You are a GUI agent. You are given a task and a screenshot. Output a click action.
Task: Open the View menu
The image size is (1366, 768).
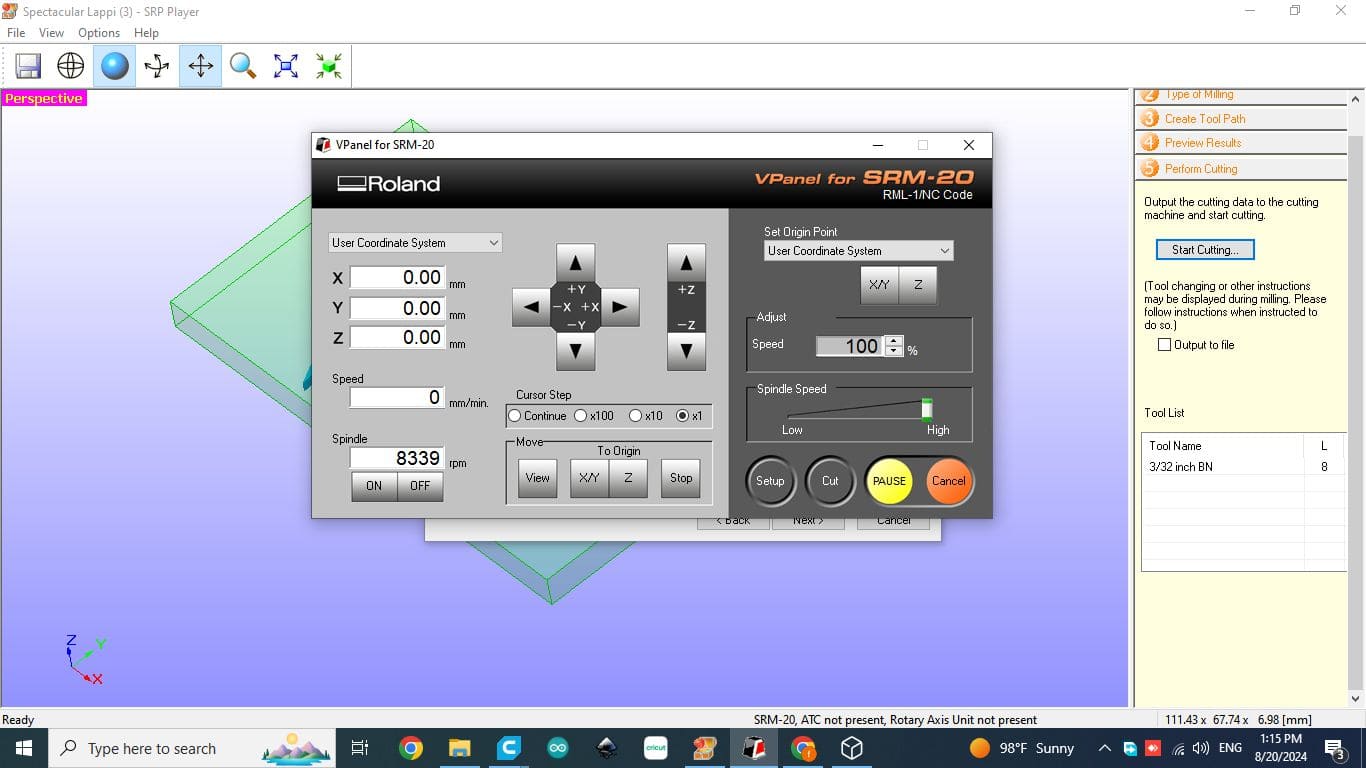pyautogui.click(x=51, y=33)
